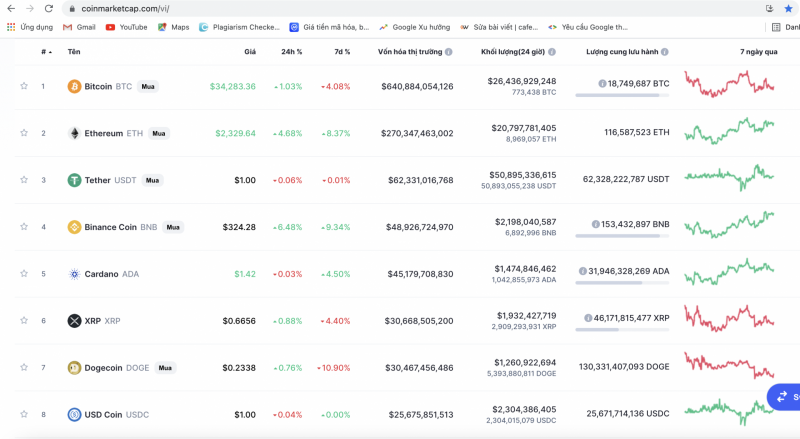This screenshot has width=800, height=439.
Task: Open the Yêu cầu Google bookmark
Action: tap(588, 27)
